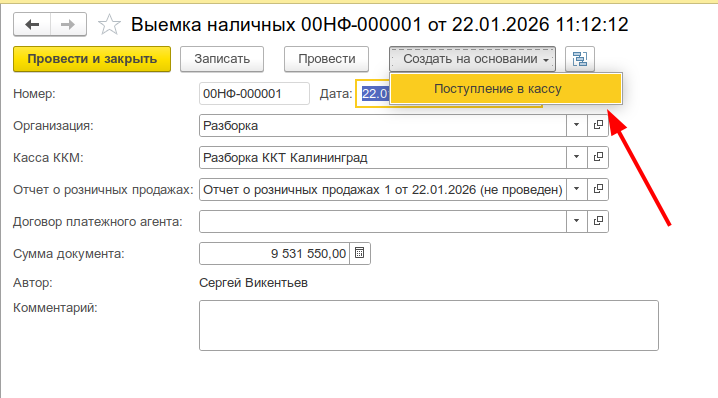The image size is (718, 398).
Task: Choose Поступление в кассу menu entry
Action: pyautogui.click(x=506, y=88)
